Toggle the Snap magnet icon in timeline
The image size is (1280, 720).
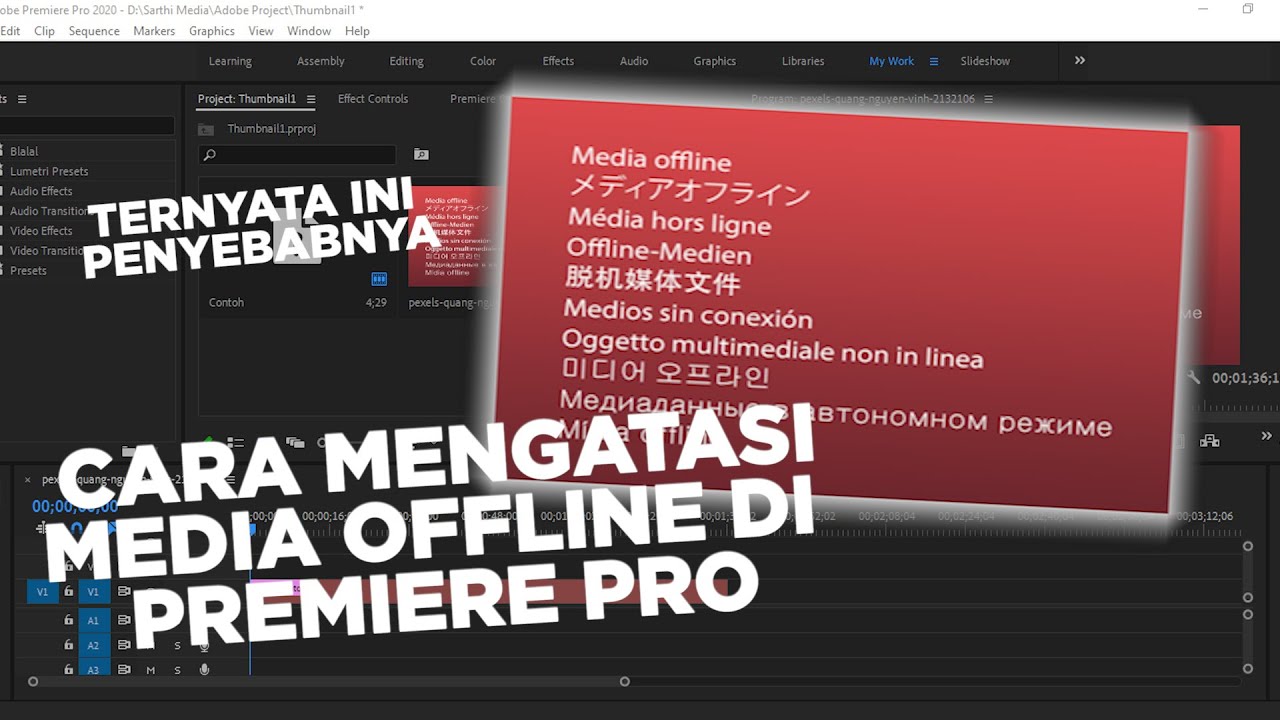77,528
